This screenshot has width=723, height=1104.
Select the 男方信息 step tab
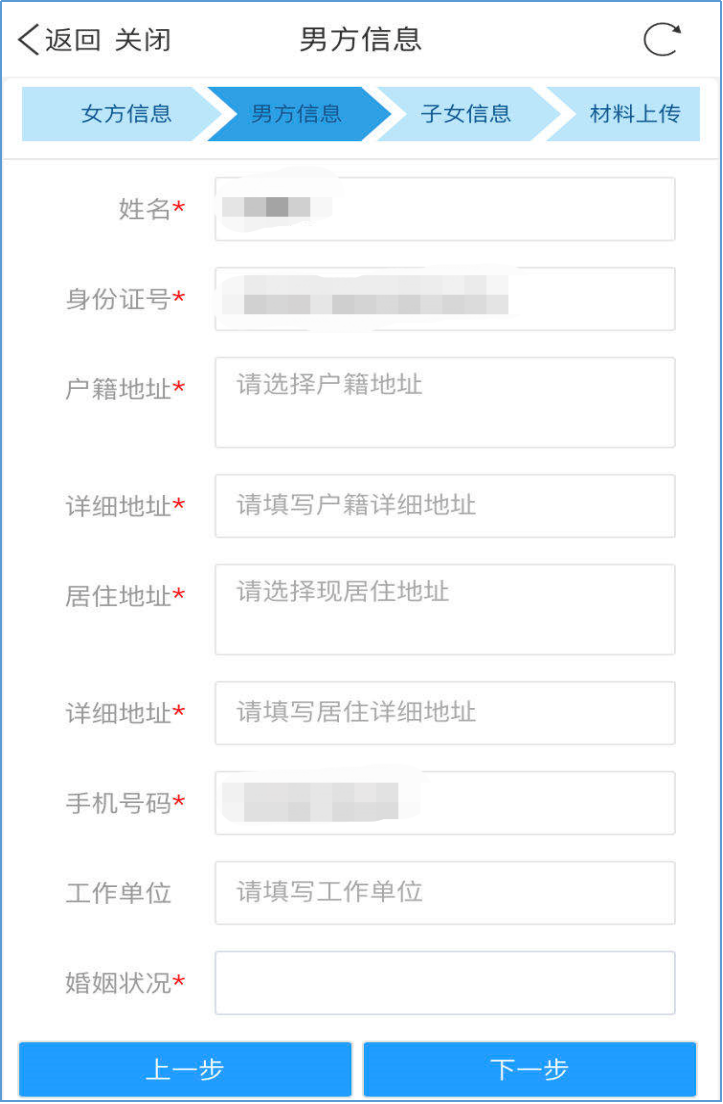(295, 114)
